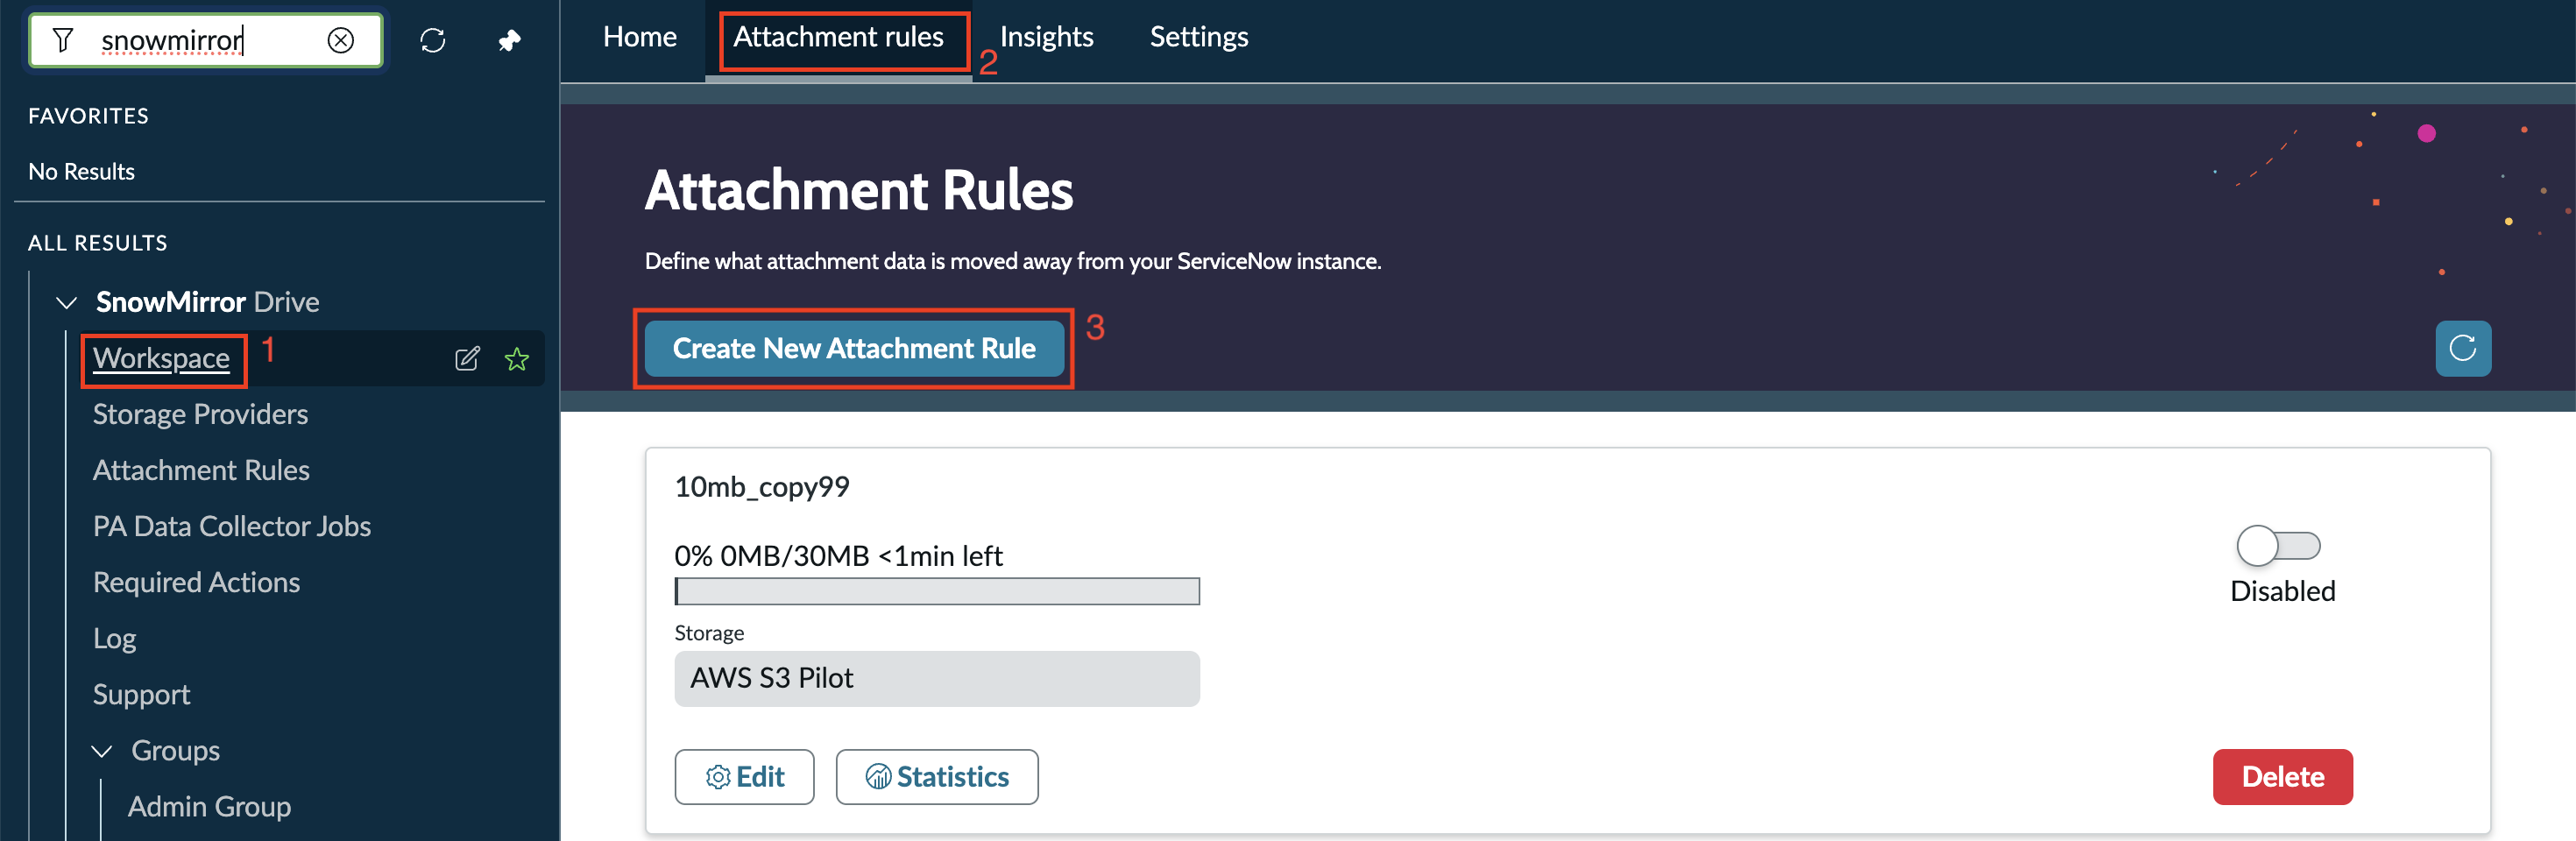Collapse the SnowMirror Drive tree
The height and width of the screenshot is (841, 2576).
[x=67, y=302]
